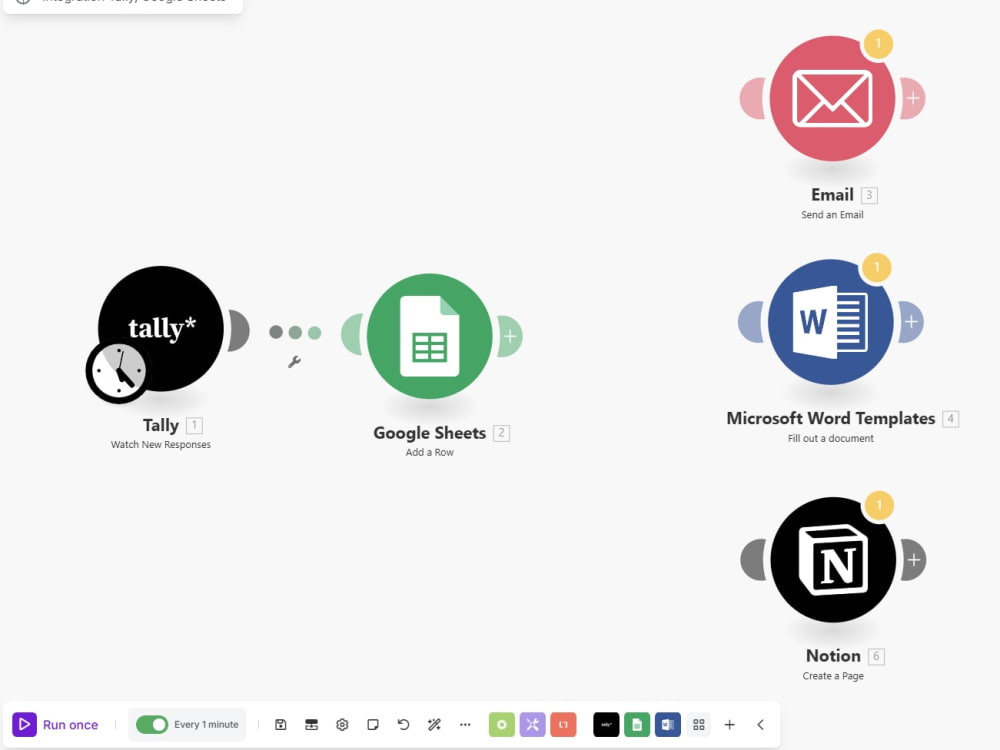Open the Notion module circle
This screenshot has height=750, width=1000.
point(833,560)
